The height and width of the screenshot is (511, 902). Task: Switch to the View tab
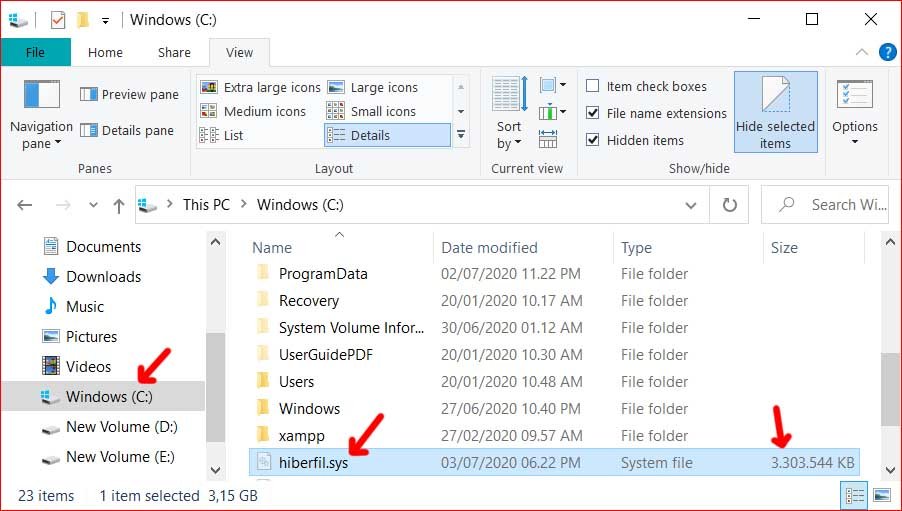(239, 52)
